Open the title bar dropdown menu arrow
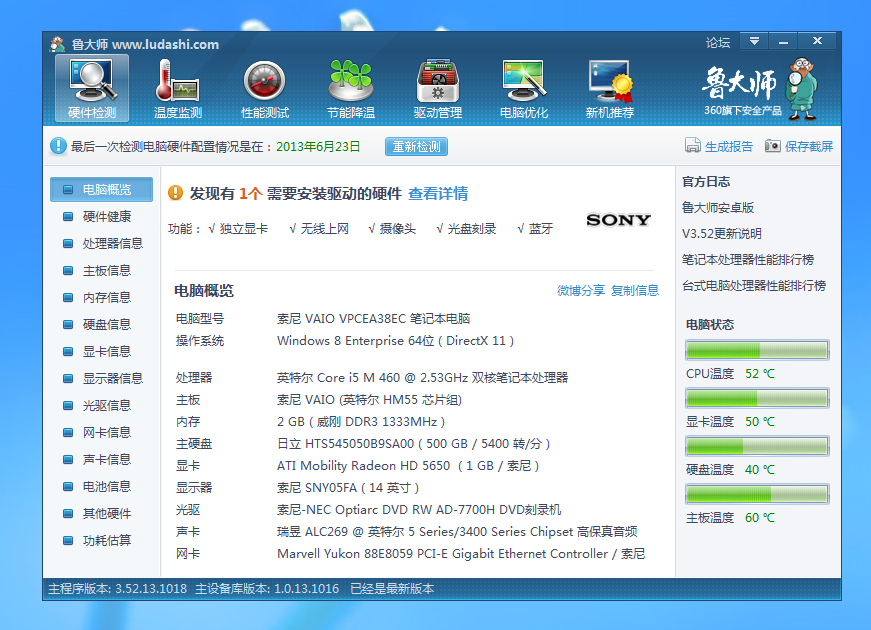 754,41
